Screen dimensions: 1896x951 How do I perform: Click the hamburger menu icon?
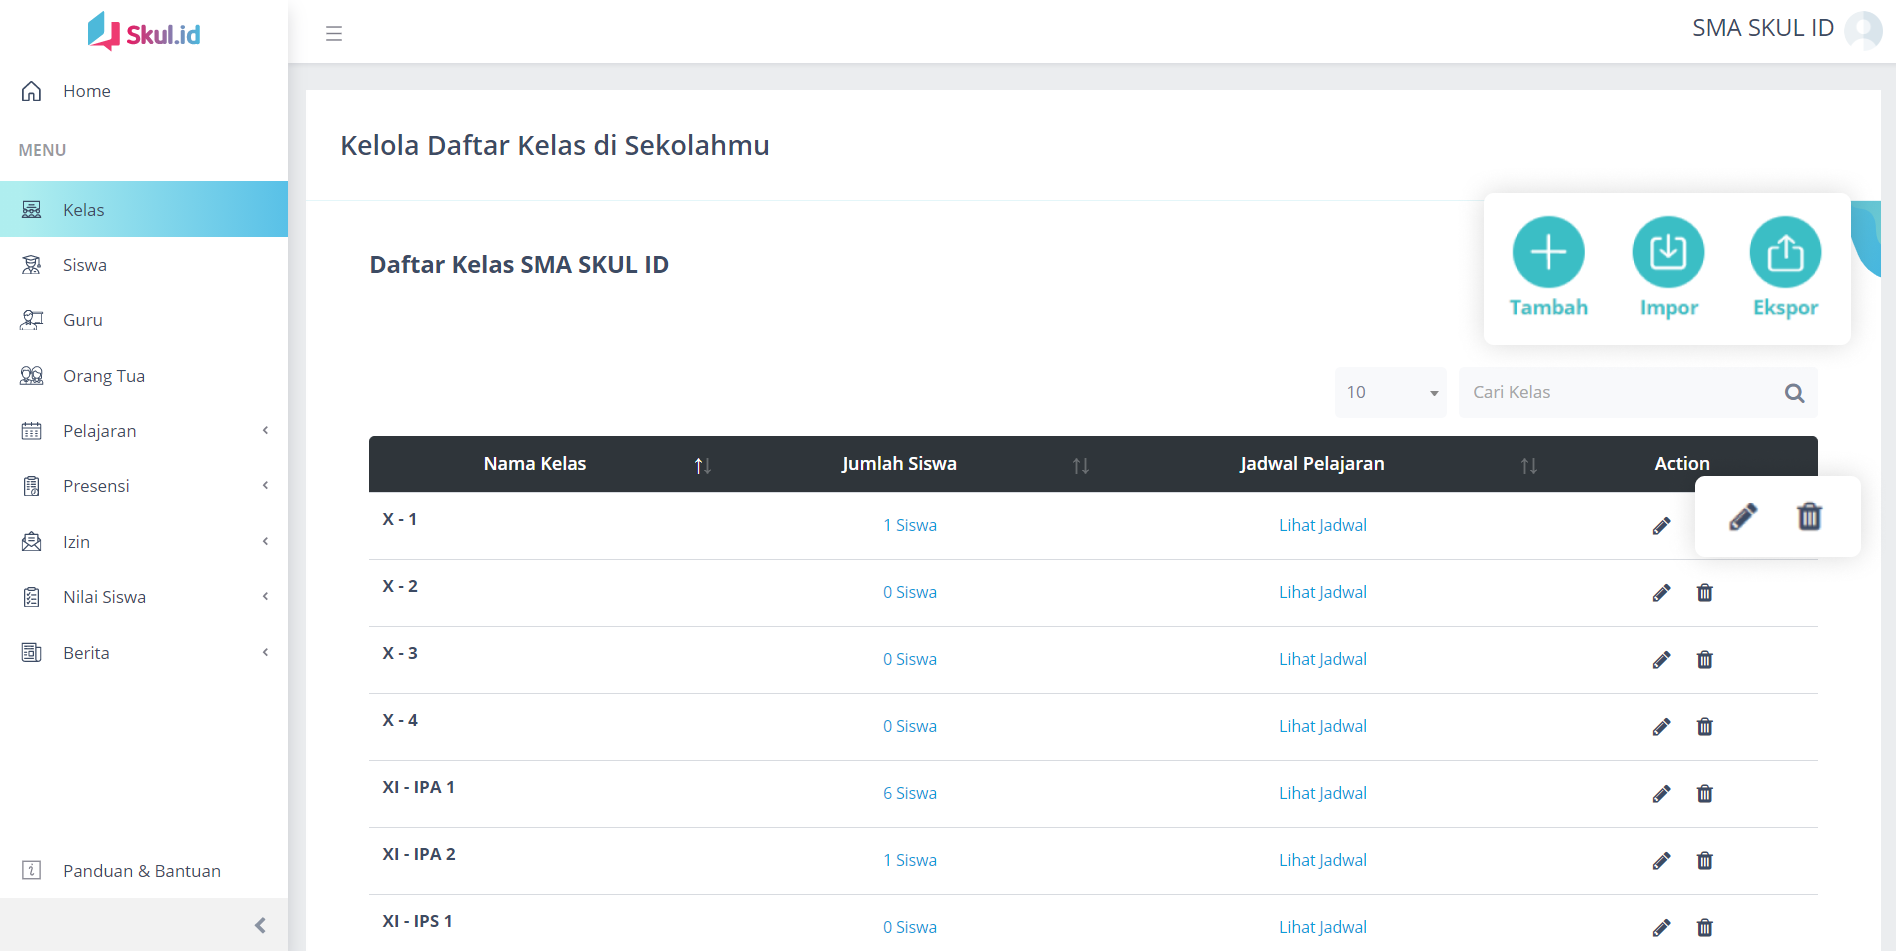tap(334, 34)
